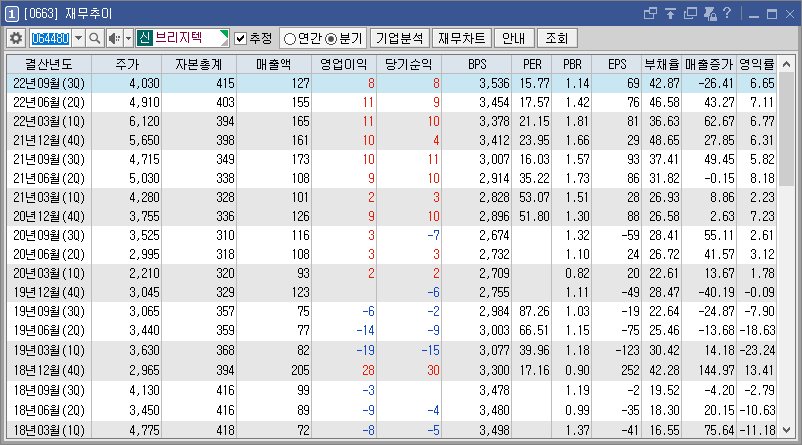Click the 안내 button

click(514, 38)
